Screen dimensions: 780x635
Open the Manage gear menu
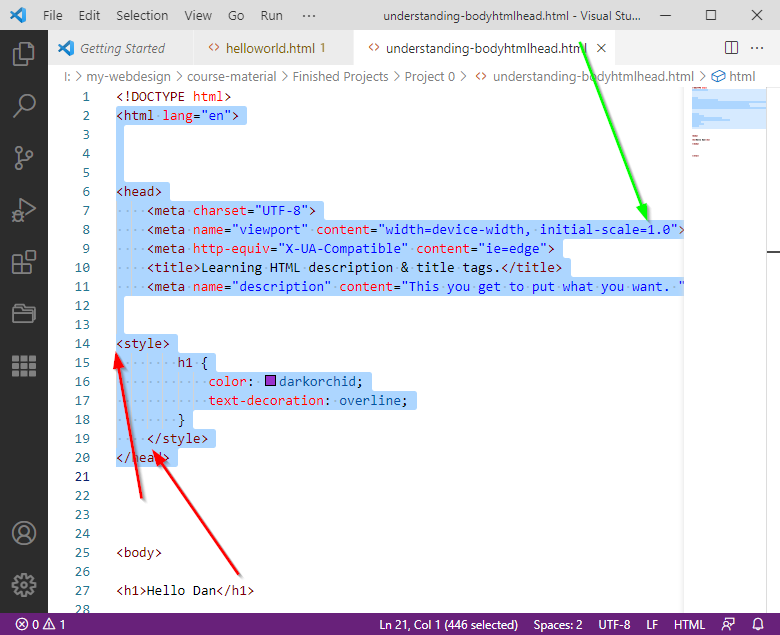(23, 585)
